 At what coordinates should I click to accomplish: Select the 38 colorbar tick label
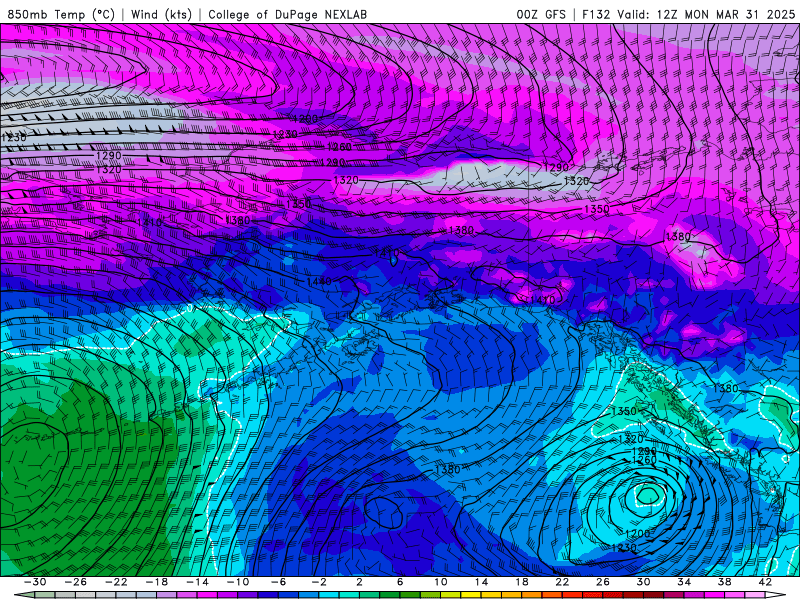pyautogui.click(x=724, y=582)
